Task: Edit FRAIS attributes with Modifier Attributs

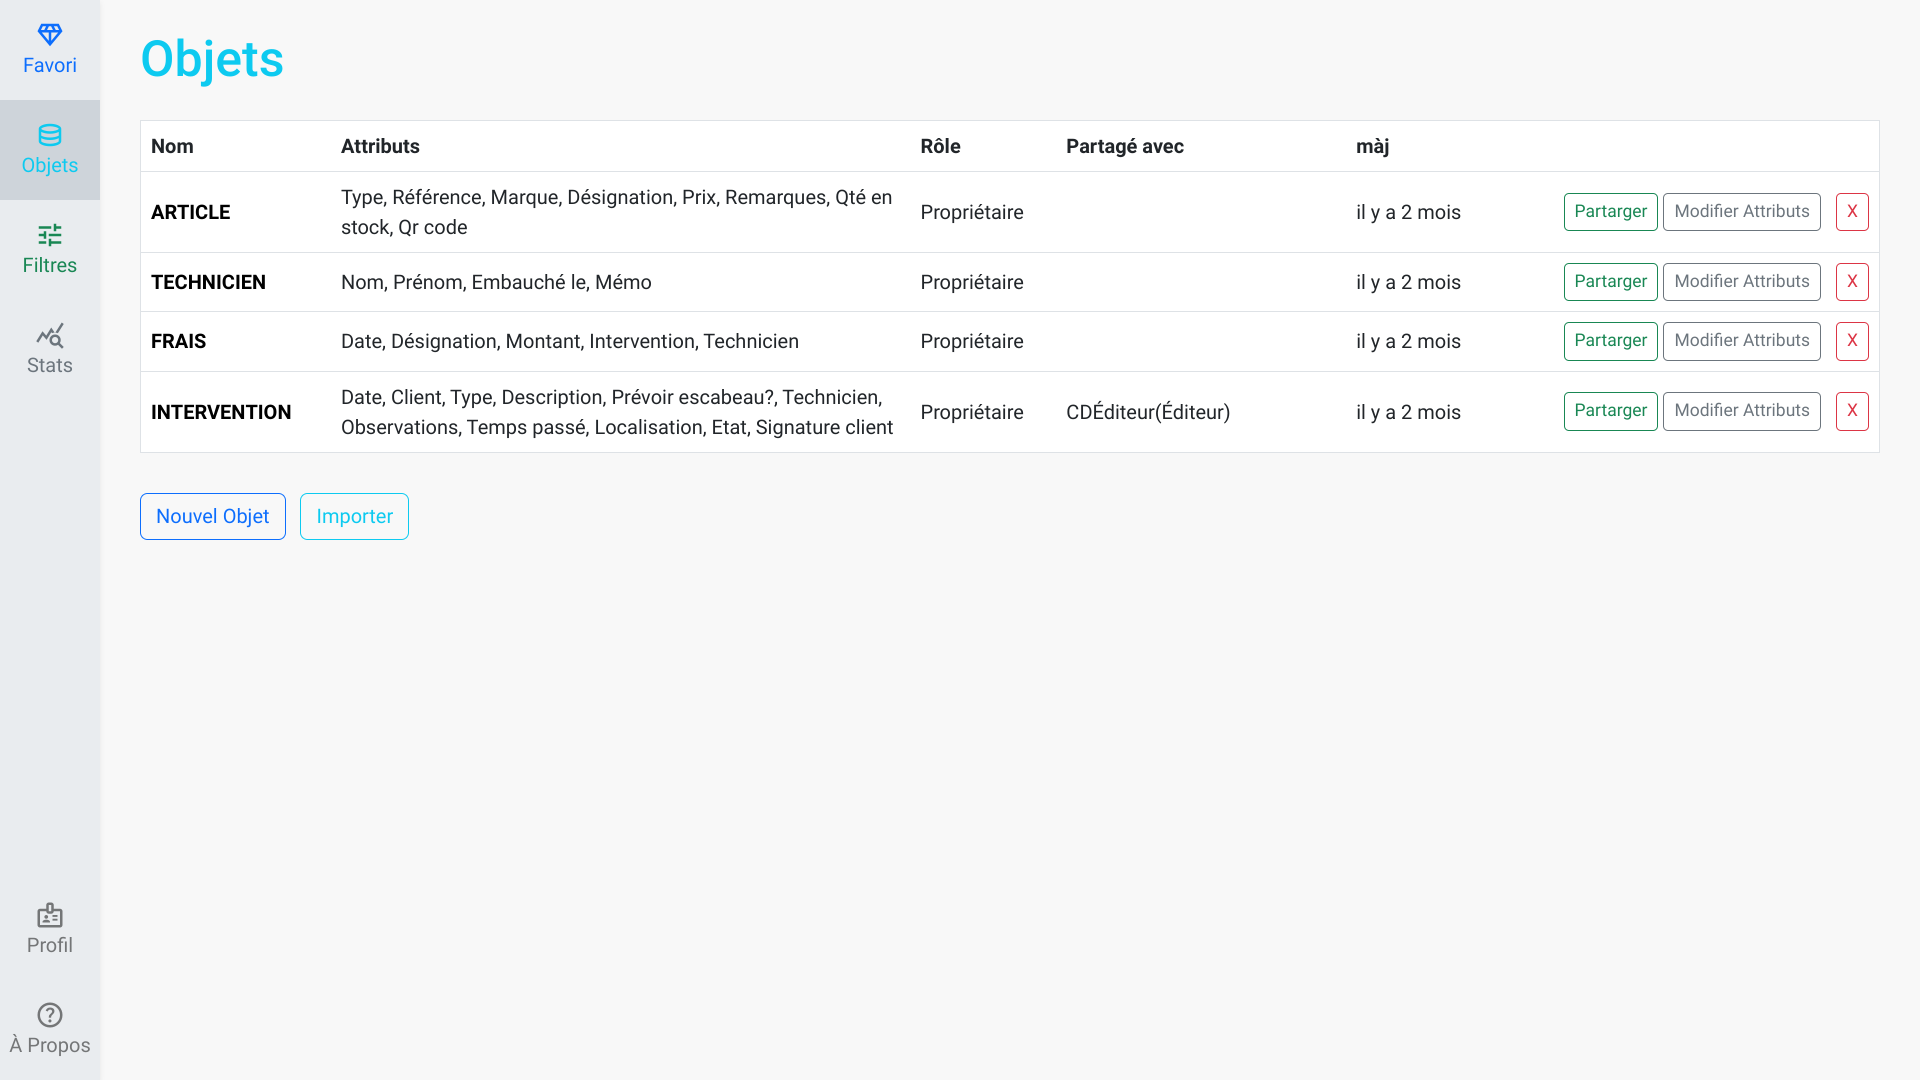Action: (x=1741, y=341)
